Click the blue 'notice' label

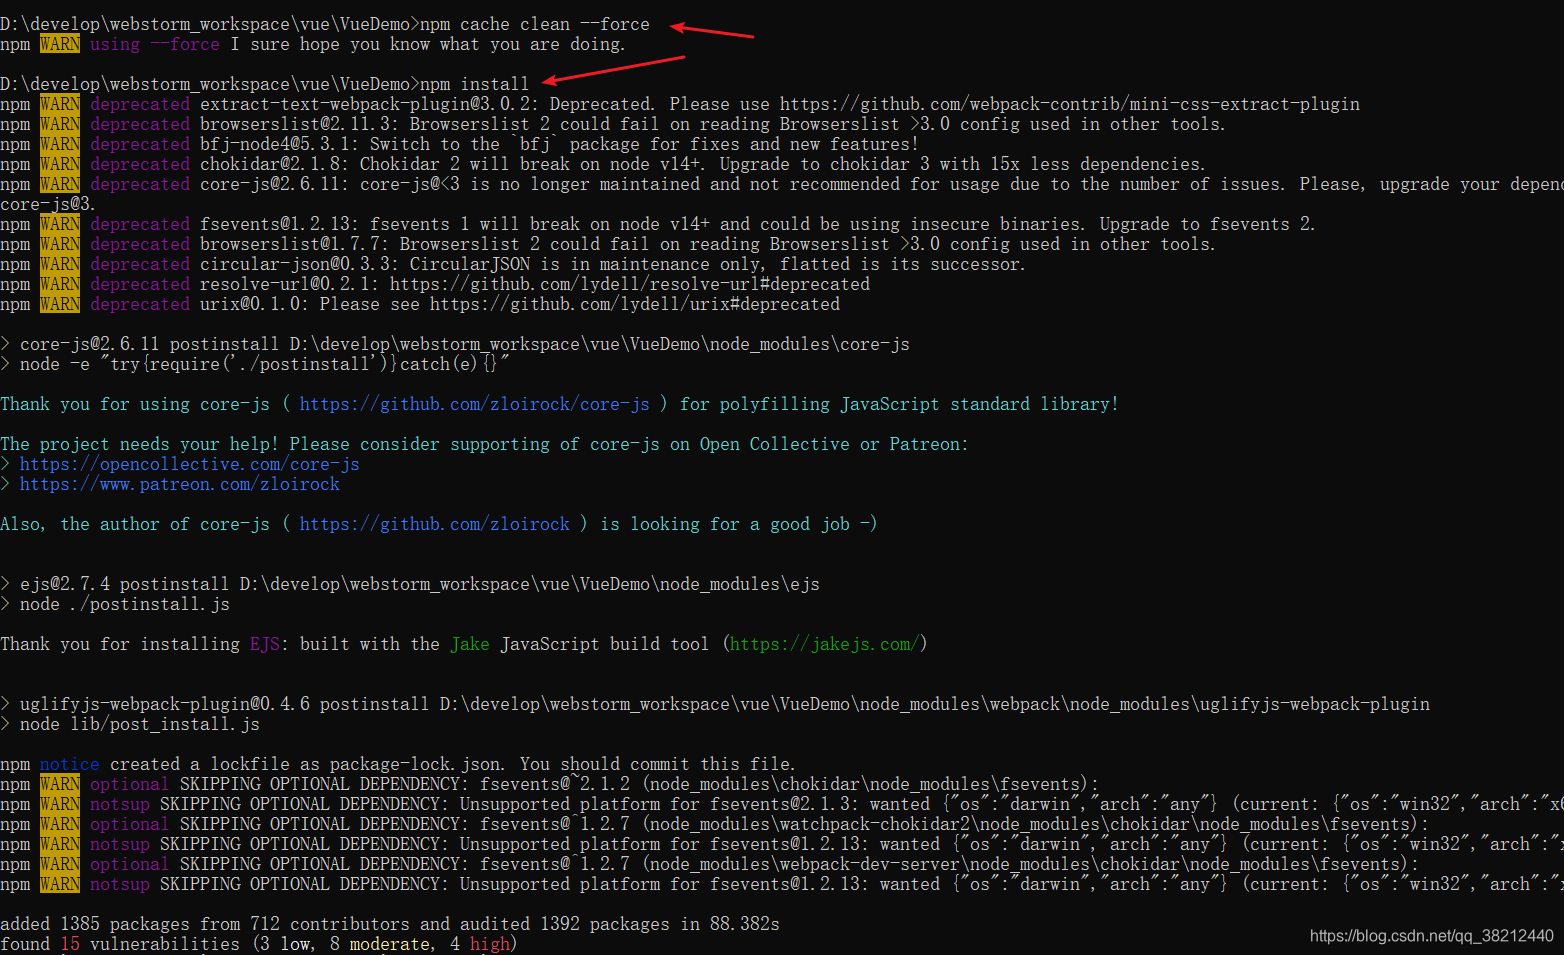(70, 764)
